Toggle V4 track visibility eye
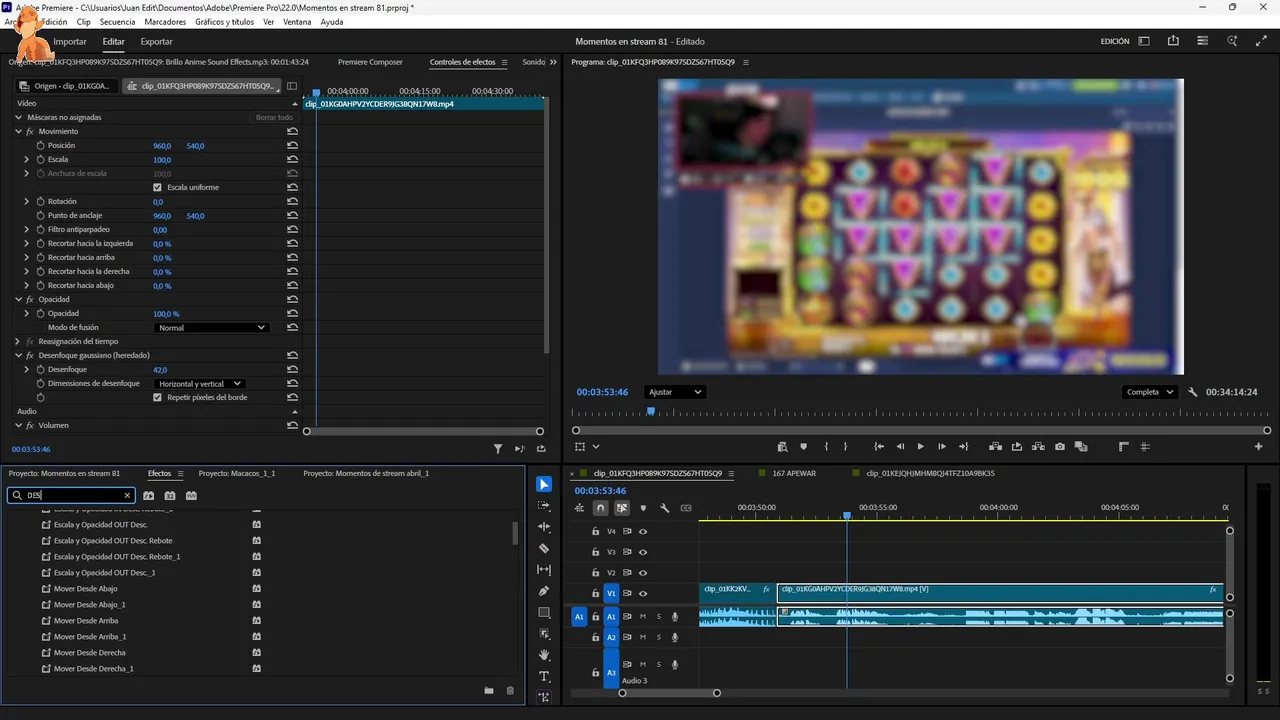1280x720 pixels. point(643,532)
